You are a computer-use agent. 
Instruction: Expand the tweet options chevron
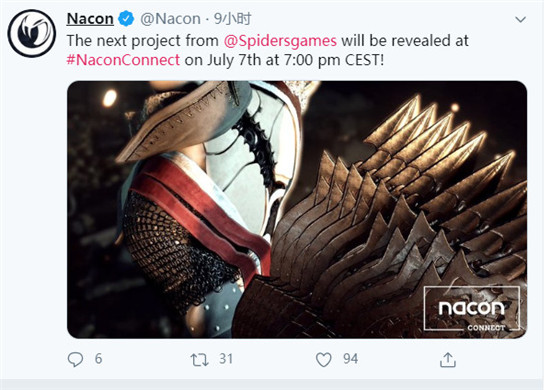point(521,19)
